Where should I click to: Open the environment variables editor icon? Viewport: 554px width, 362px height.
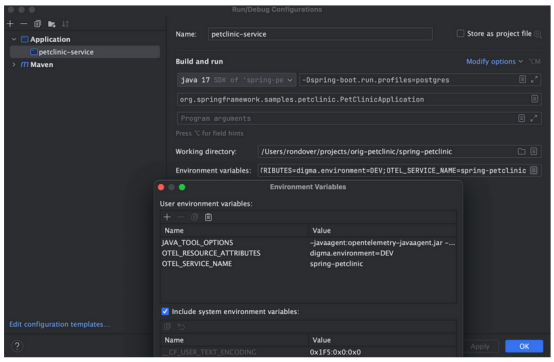(x=534, y=170)
